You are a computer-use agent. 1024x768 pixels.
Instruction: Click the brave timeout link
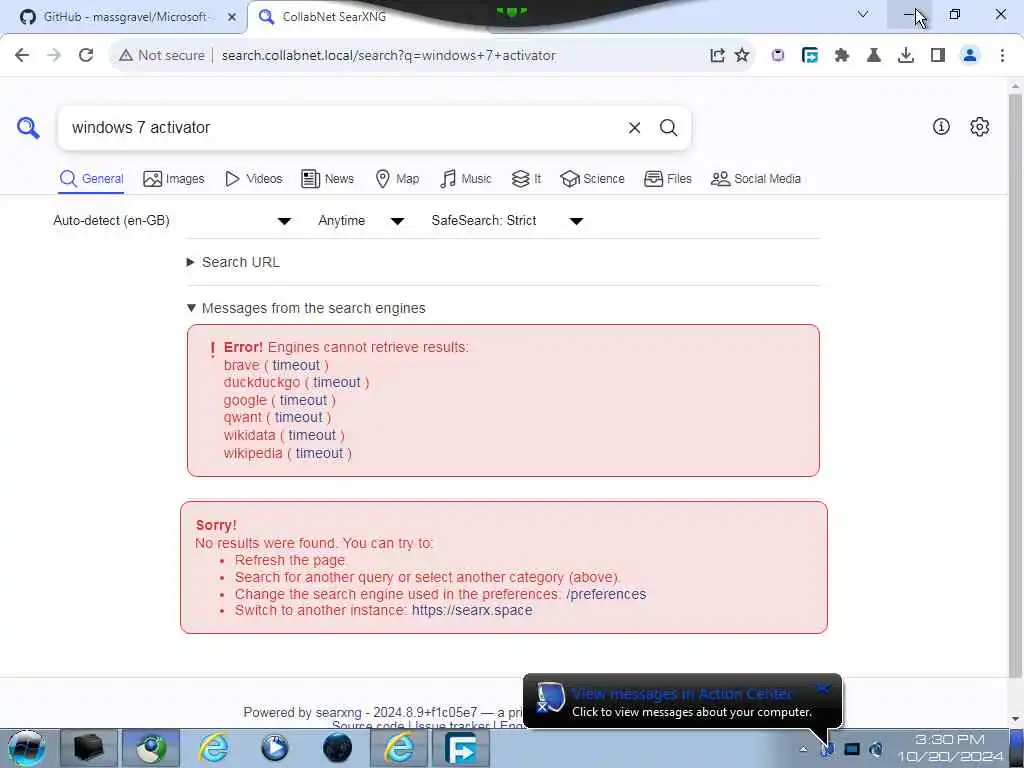pyautogui.click(x=296, y=365)
